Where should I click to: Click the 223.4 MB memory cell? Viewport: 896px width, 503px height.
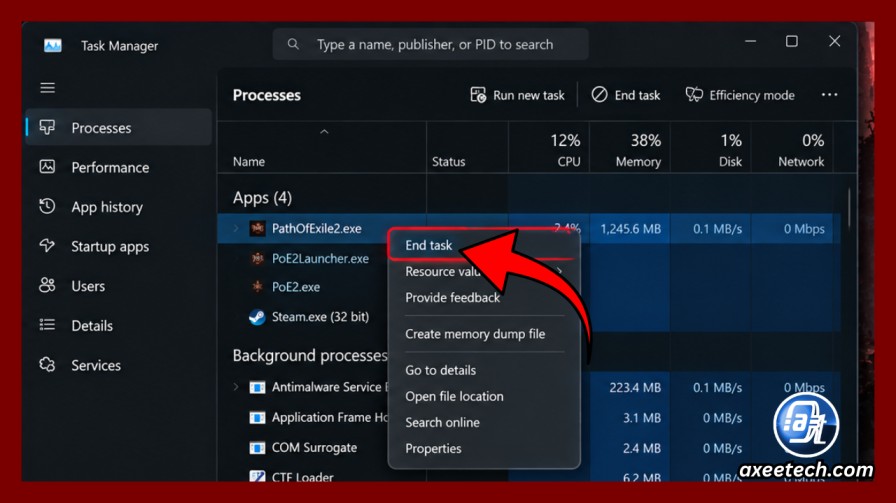coord(635,388)
